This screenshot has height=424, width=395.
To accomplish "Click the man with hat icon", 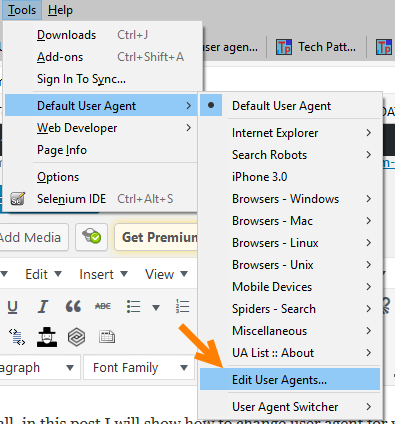I will pyautogui.click(x=47, y=337).
